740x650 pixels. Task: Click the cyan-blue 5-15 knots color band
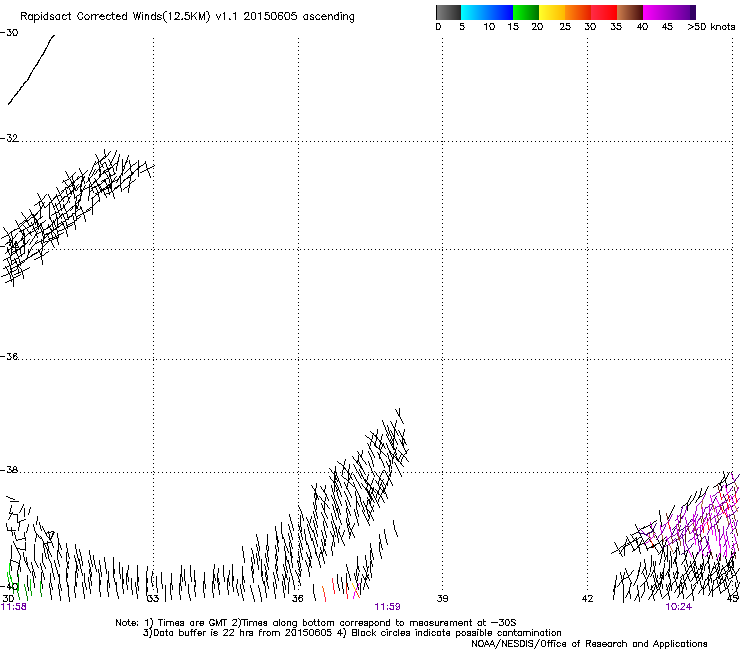pyautogui.click(x=487, y=12)
